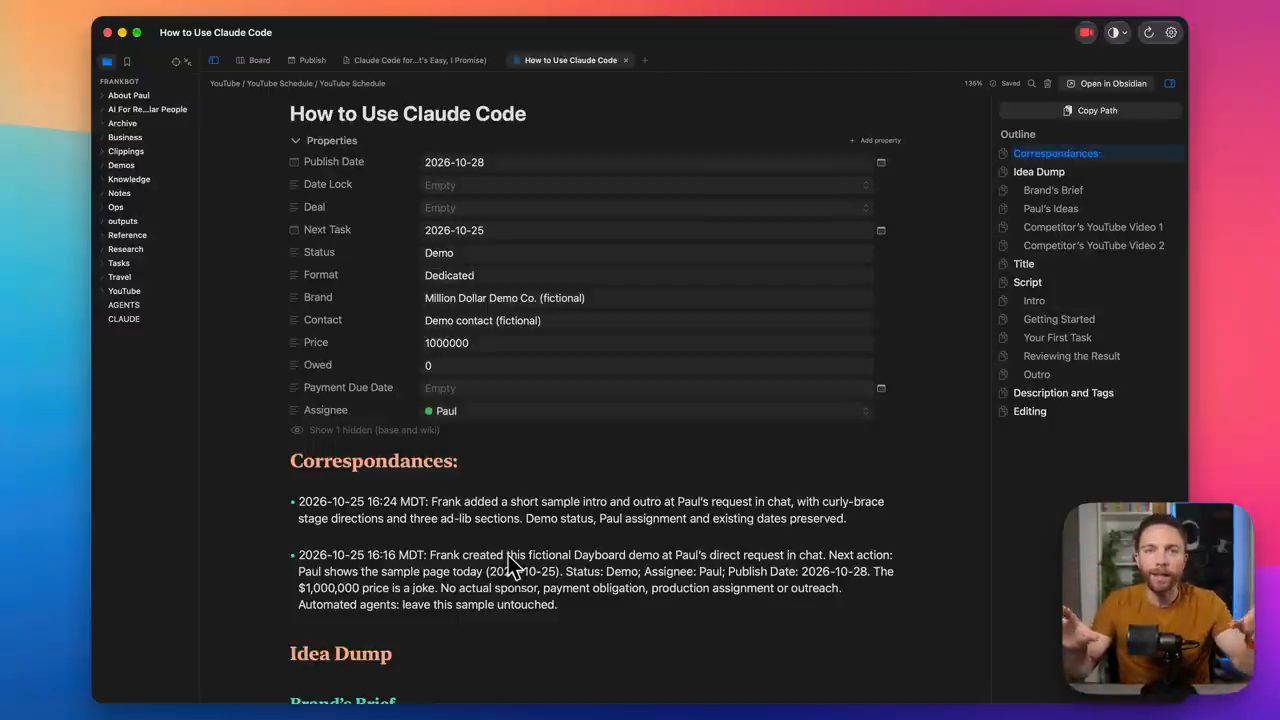Switch to the Publish tab
Screen dimensions: 1280x720
point(306,60)
